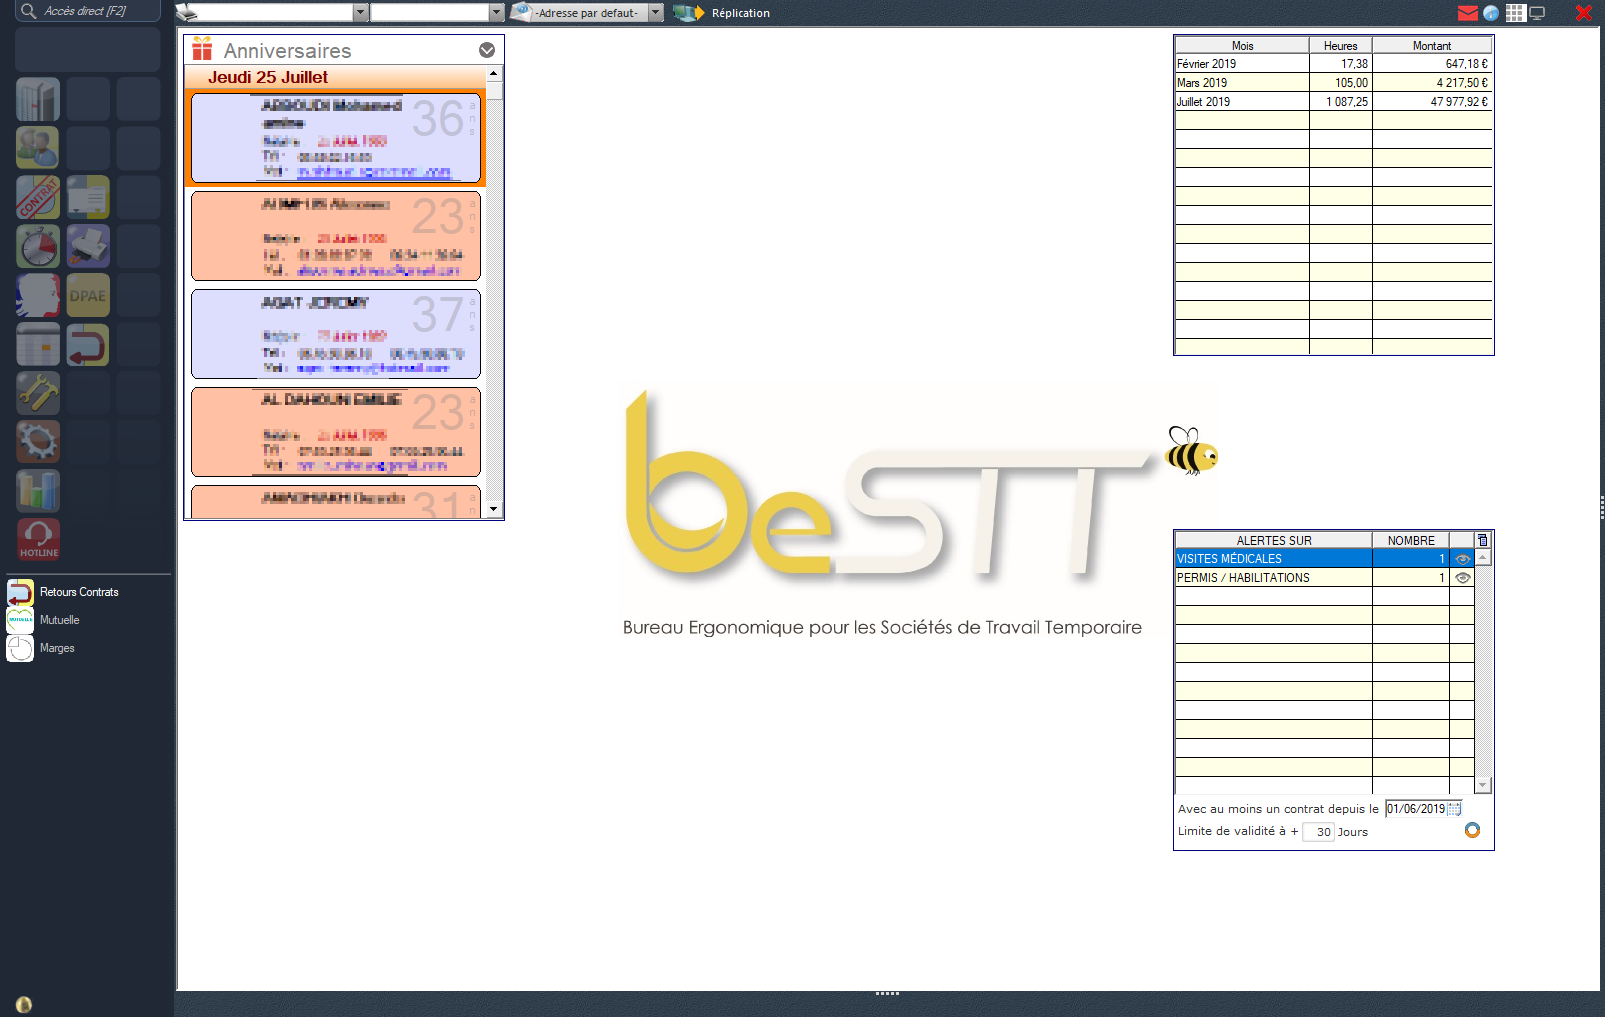Select the Mars 2019 row
This screenshot has height=1017, width=1605.
1333,83
